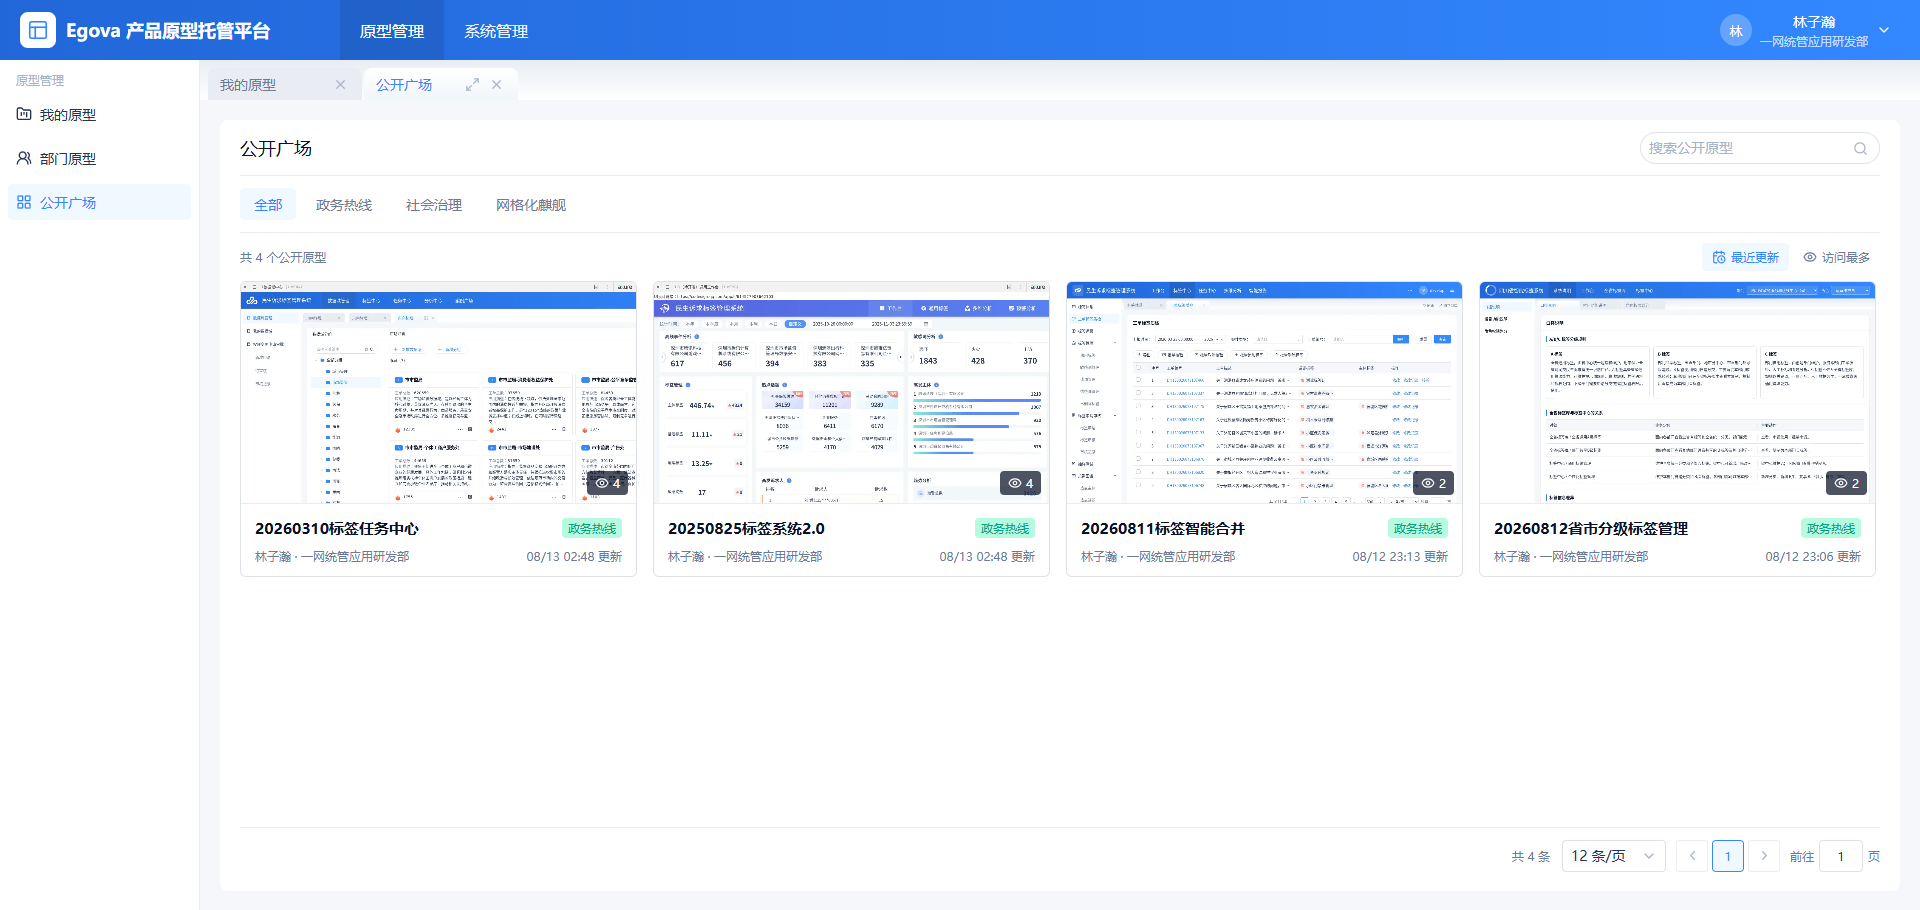Click 08/13 02:48 更新 on 20260310标签任务中心 card
The width and height of the screenshot is (1920, 910).
[x=574, y=556]
